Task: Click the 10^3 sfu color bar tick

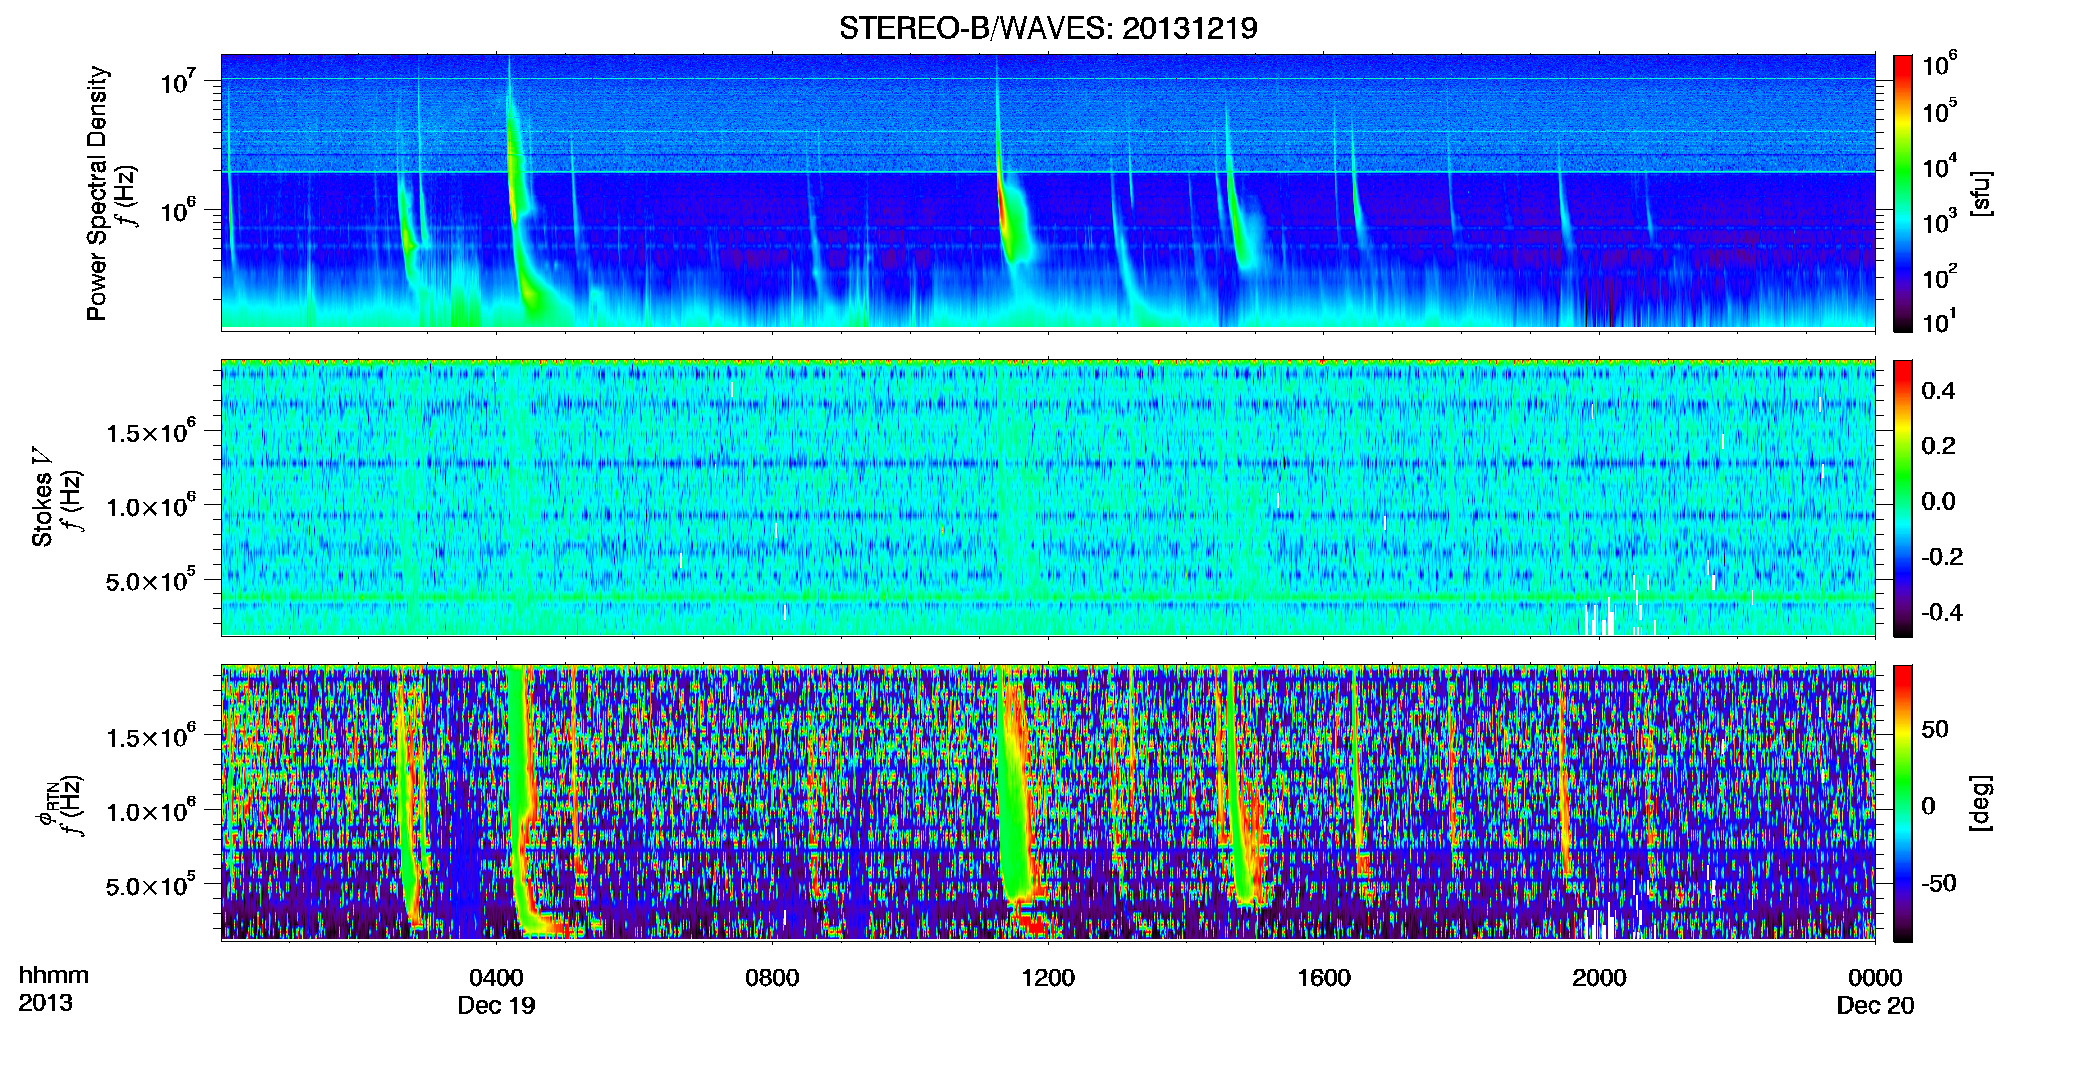Action: (1939, 221)
